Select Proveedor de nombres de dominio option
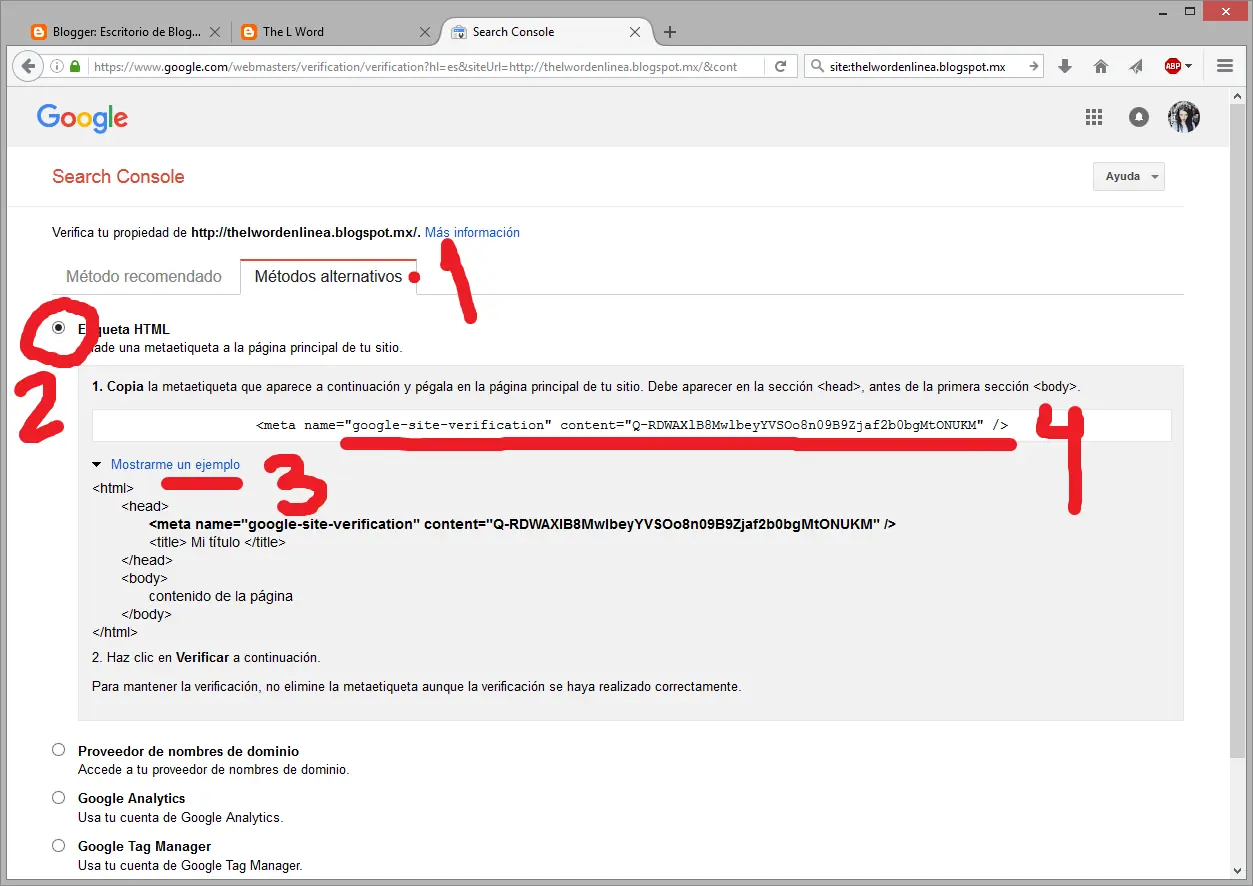This screenshot has height=886, width=1253. (x=59, y=750)
